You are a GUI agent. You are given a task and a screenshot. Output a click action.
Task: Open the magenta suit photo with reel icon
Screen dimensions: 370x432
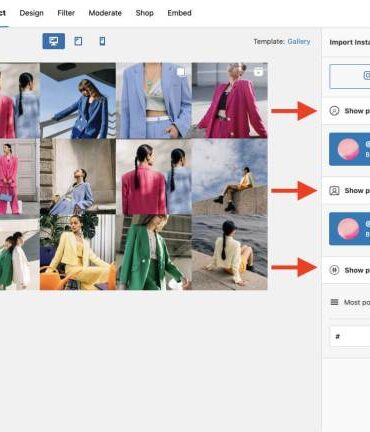click(230, 100)
